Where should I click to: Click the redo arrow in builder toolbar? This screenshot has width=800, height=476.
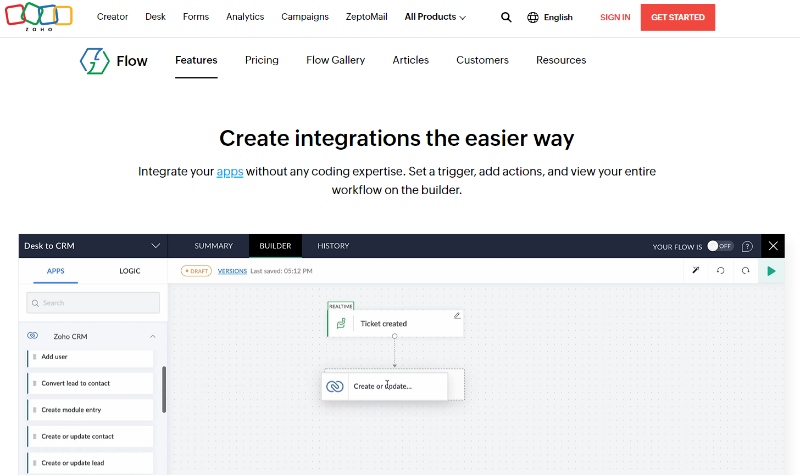coord(745,271)
